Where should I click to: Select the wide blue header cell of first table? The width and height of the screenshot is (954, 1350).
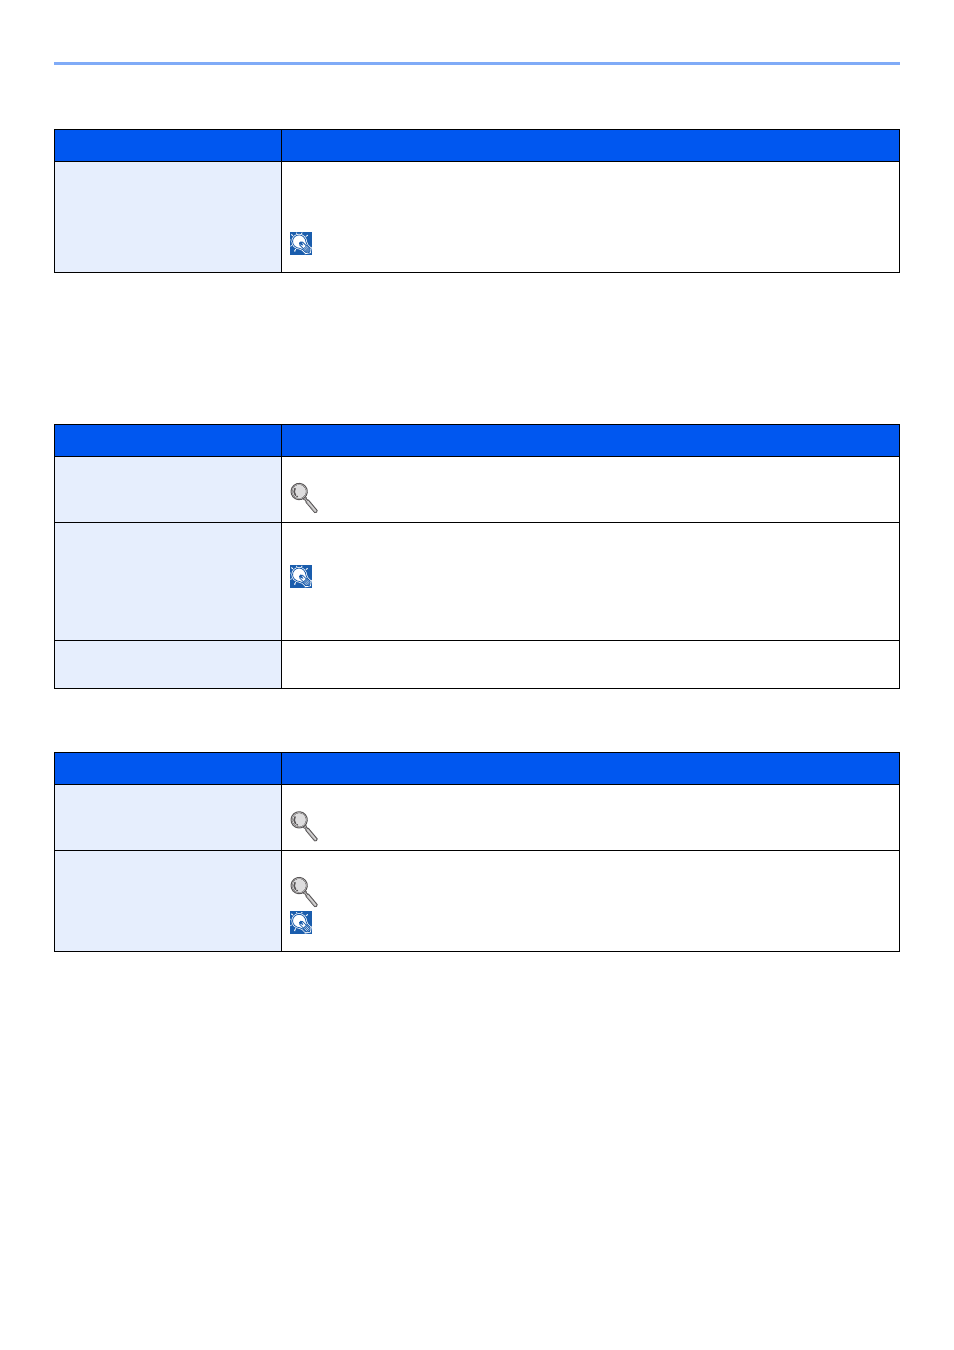[x=590, y=146]
